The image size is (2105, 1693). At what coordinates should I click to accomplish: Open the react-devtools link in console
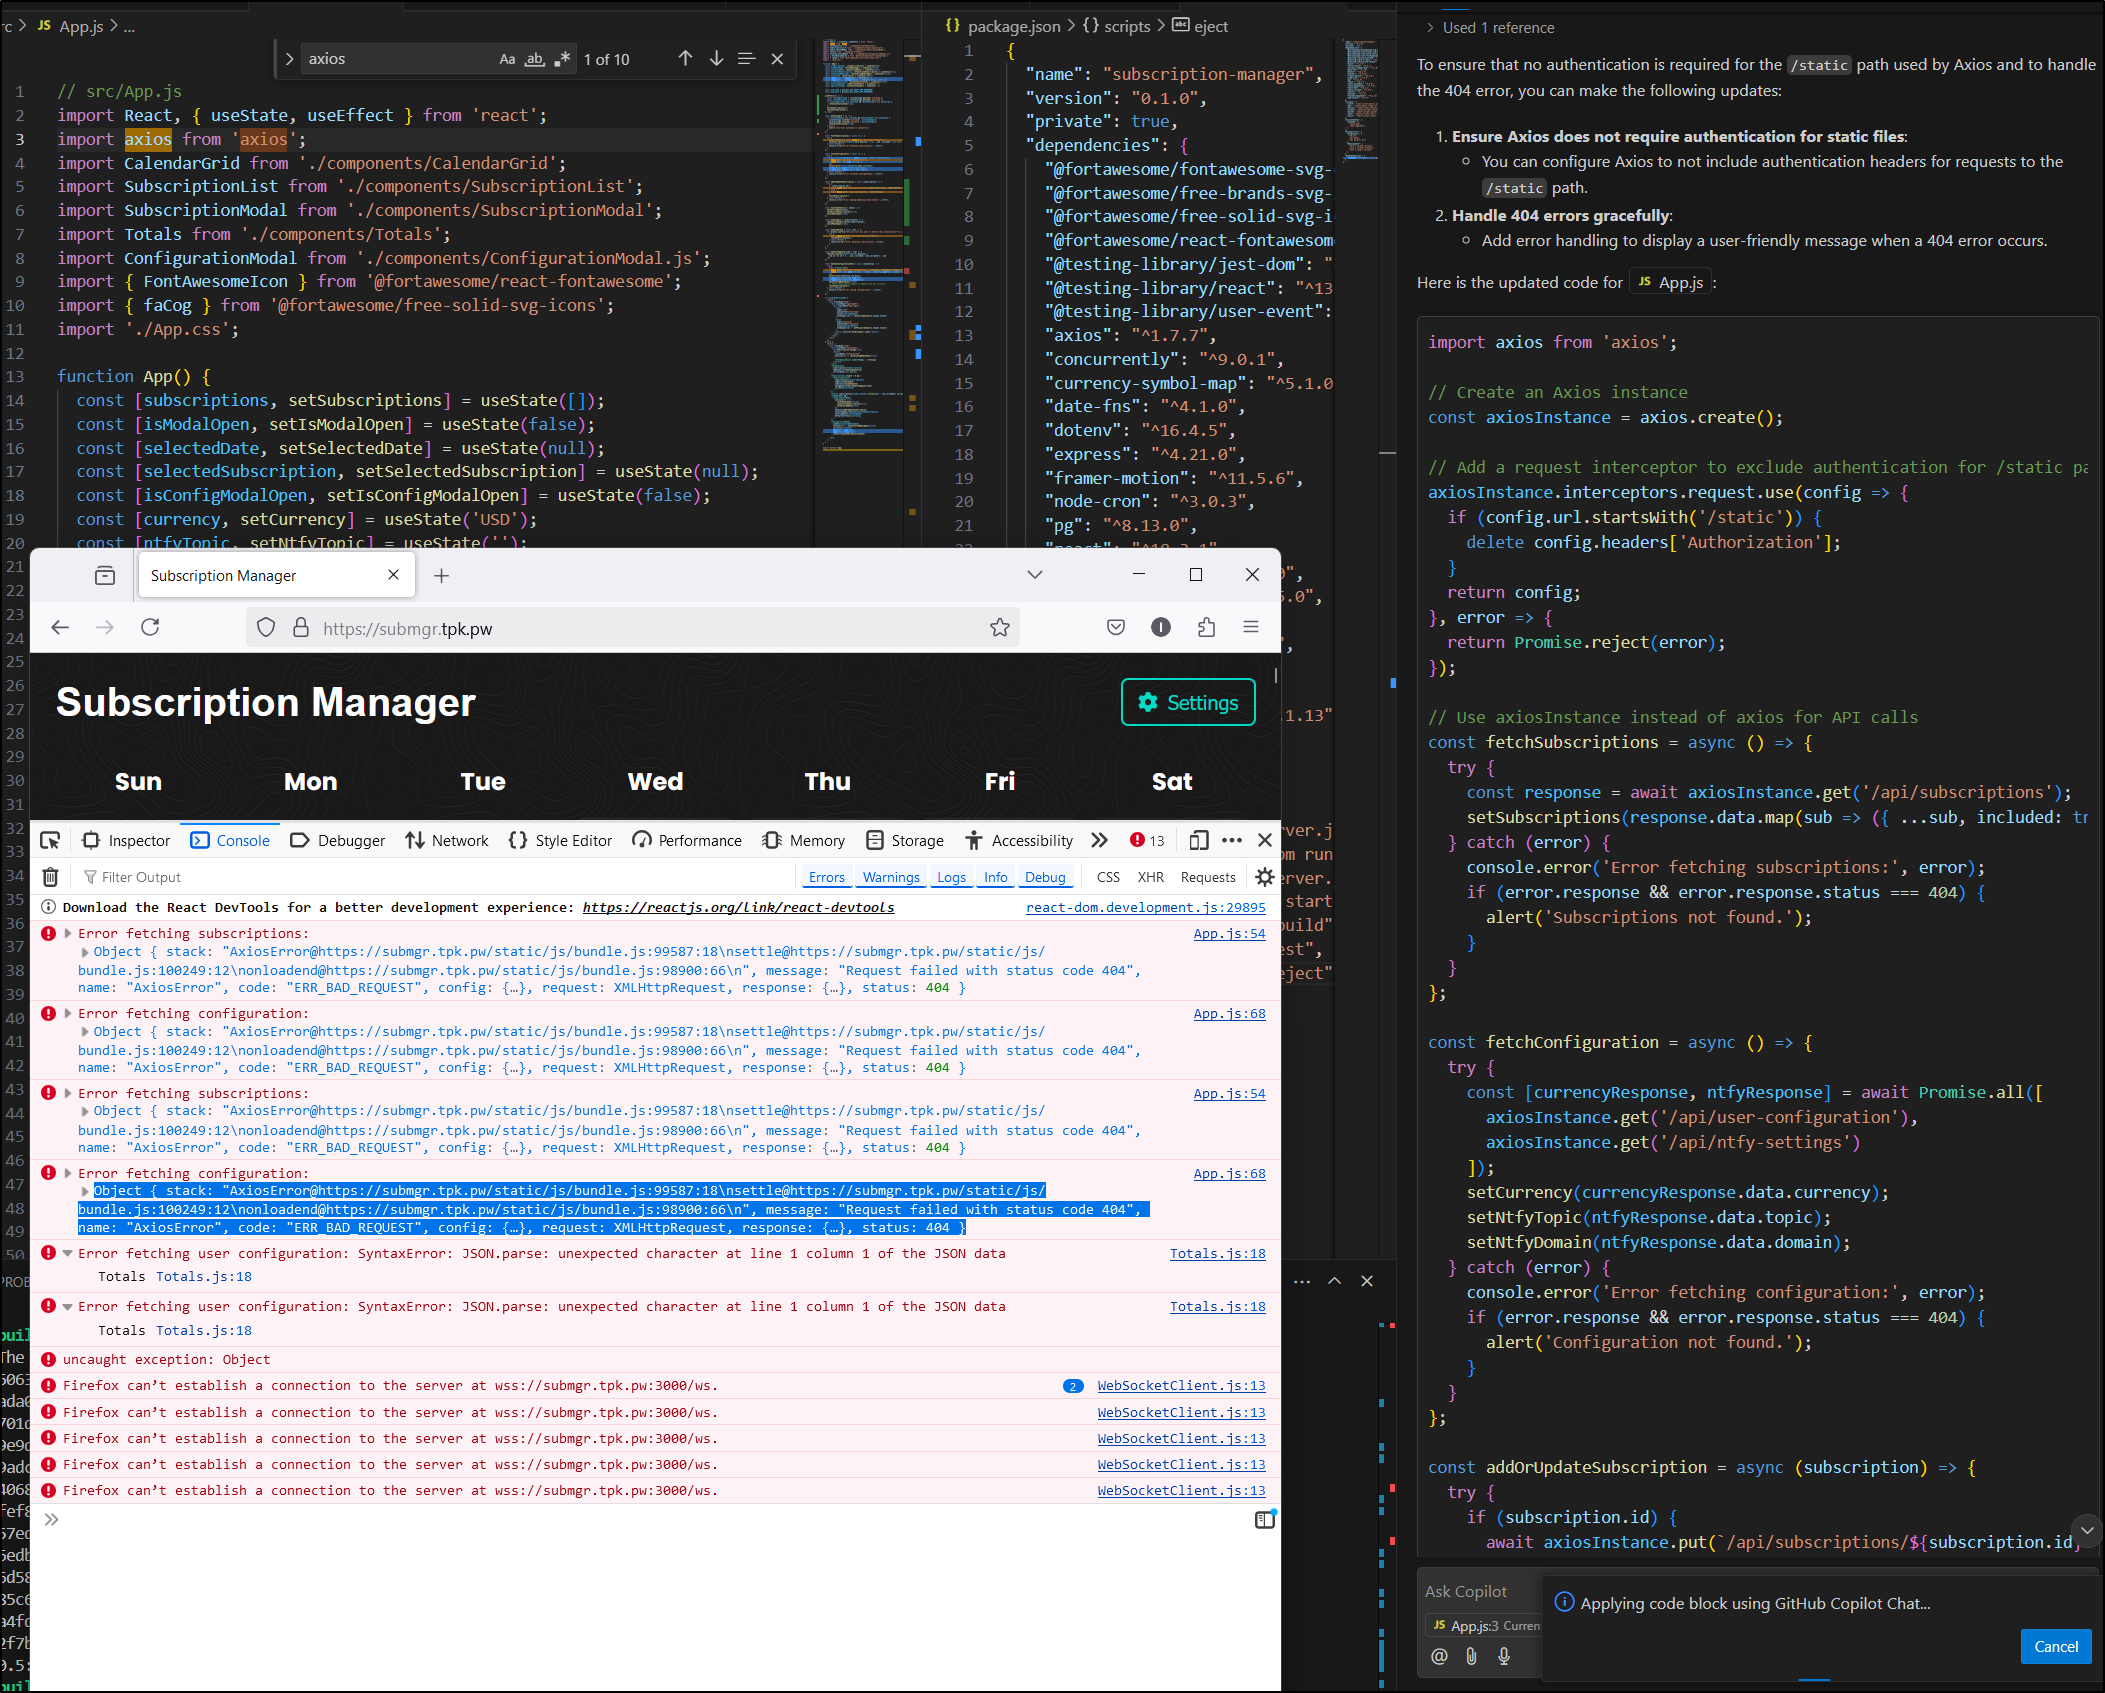[x=738, y=907]
